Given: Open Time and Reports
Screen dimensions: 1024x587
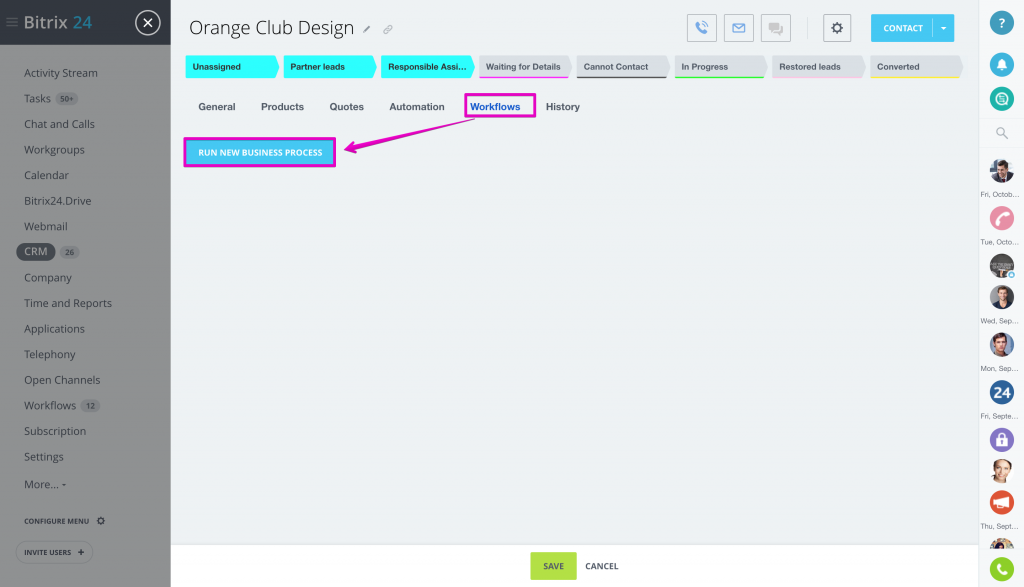Looking at the screenshot, I should tap(68, 303).
